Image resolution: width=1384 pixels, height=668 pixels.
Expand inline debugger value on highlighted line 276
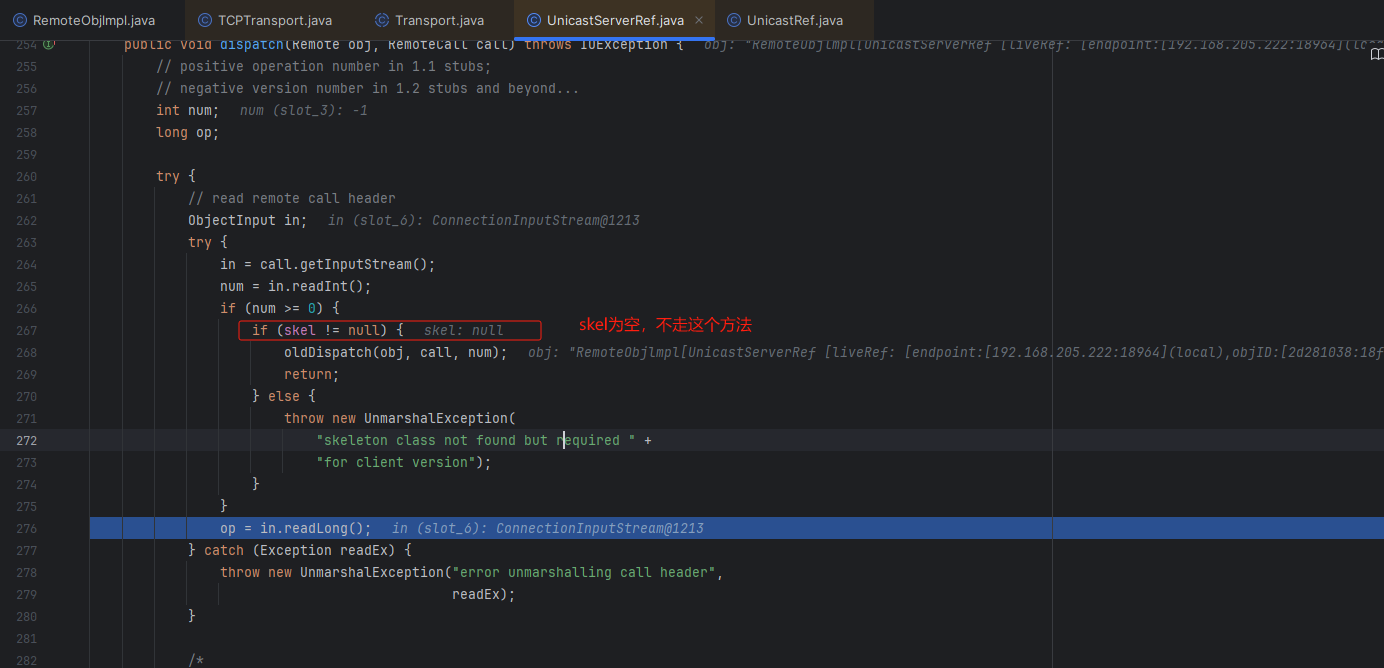[x=548, y=528]
